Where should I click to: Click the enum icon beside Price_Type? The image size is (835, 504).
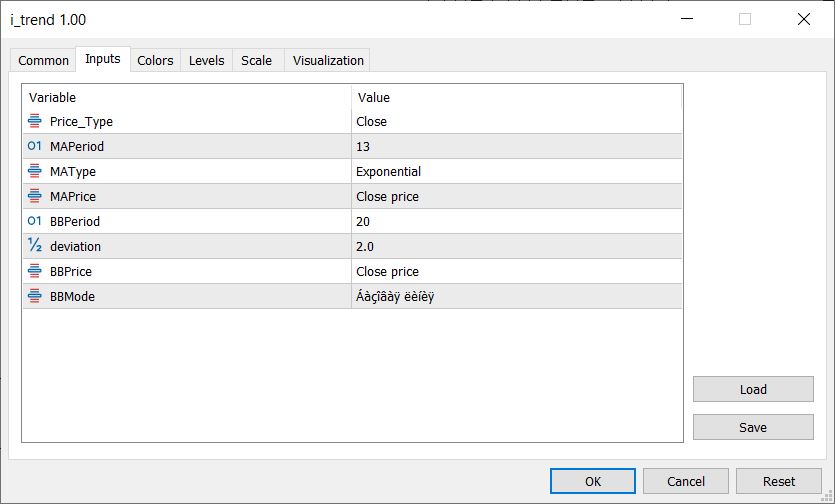35,121
